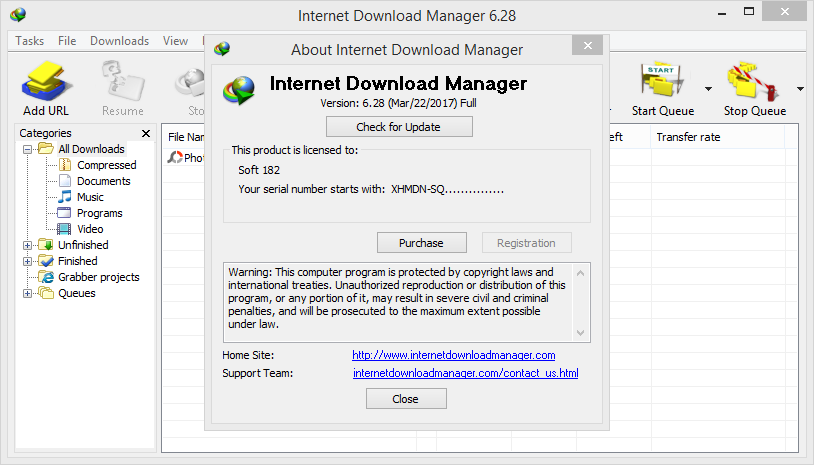Select the Finished category

(x=77, y=261)
